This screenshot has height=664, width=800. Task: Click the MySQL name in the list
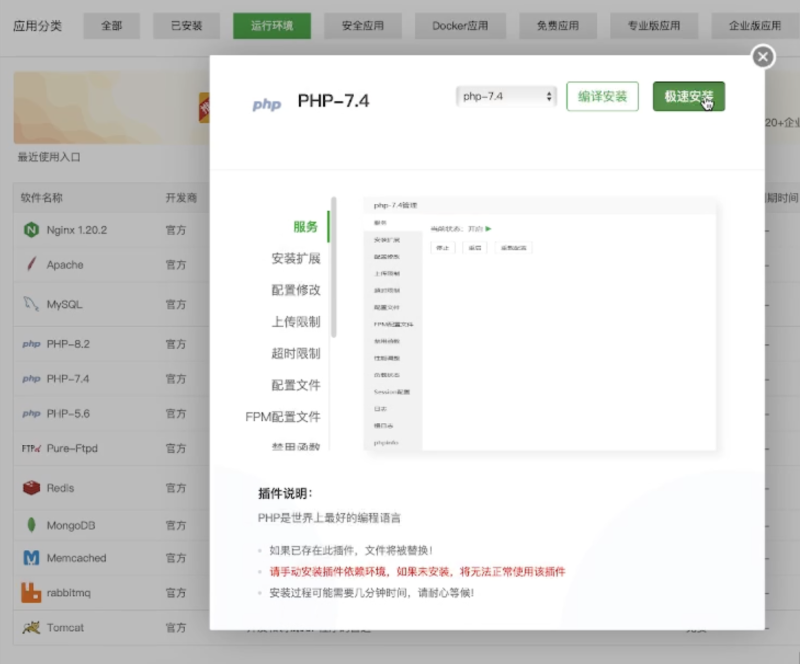tap(64, 304)
